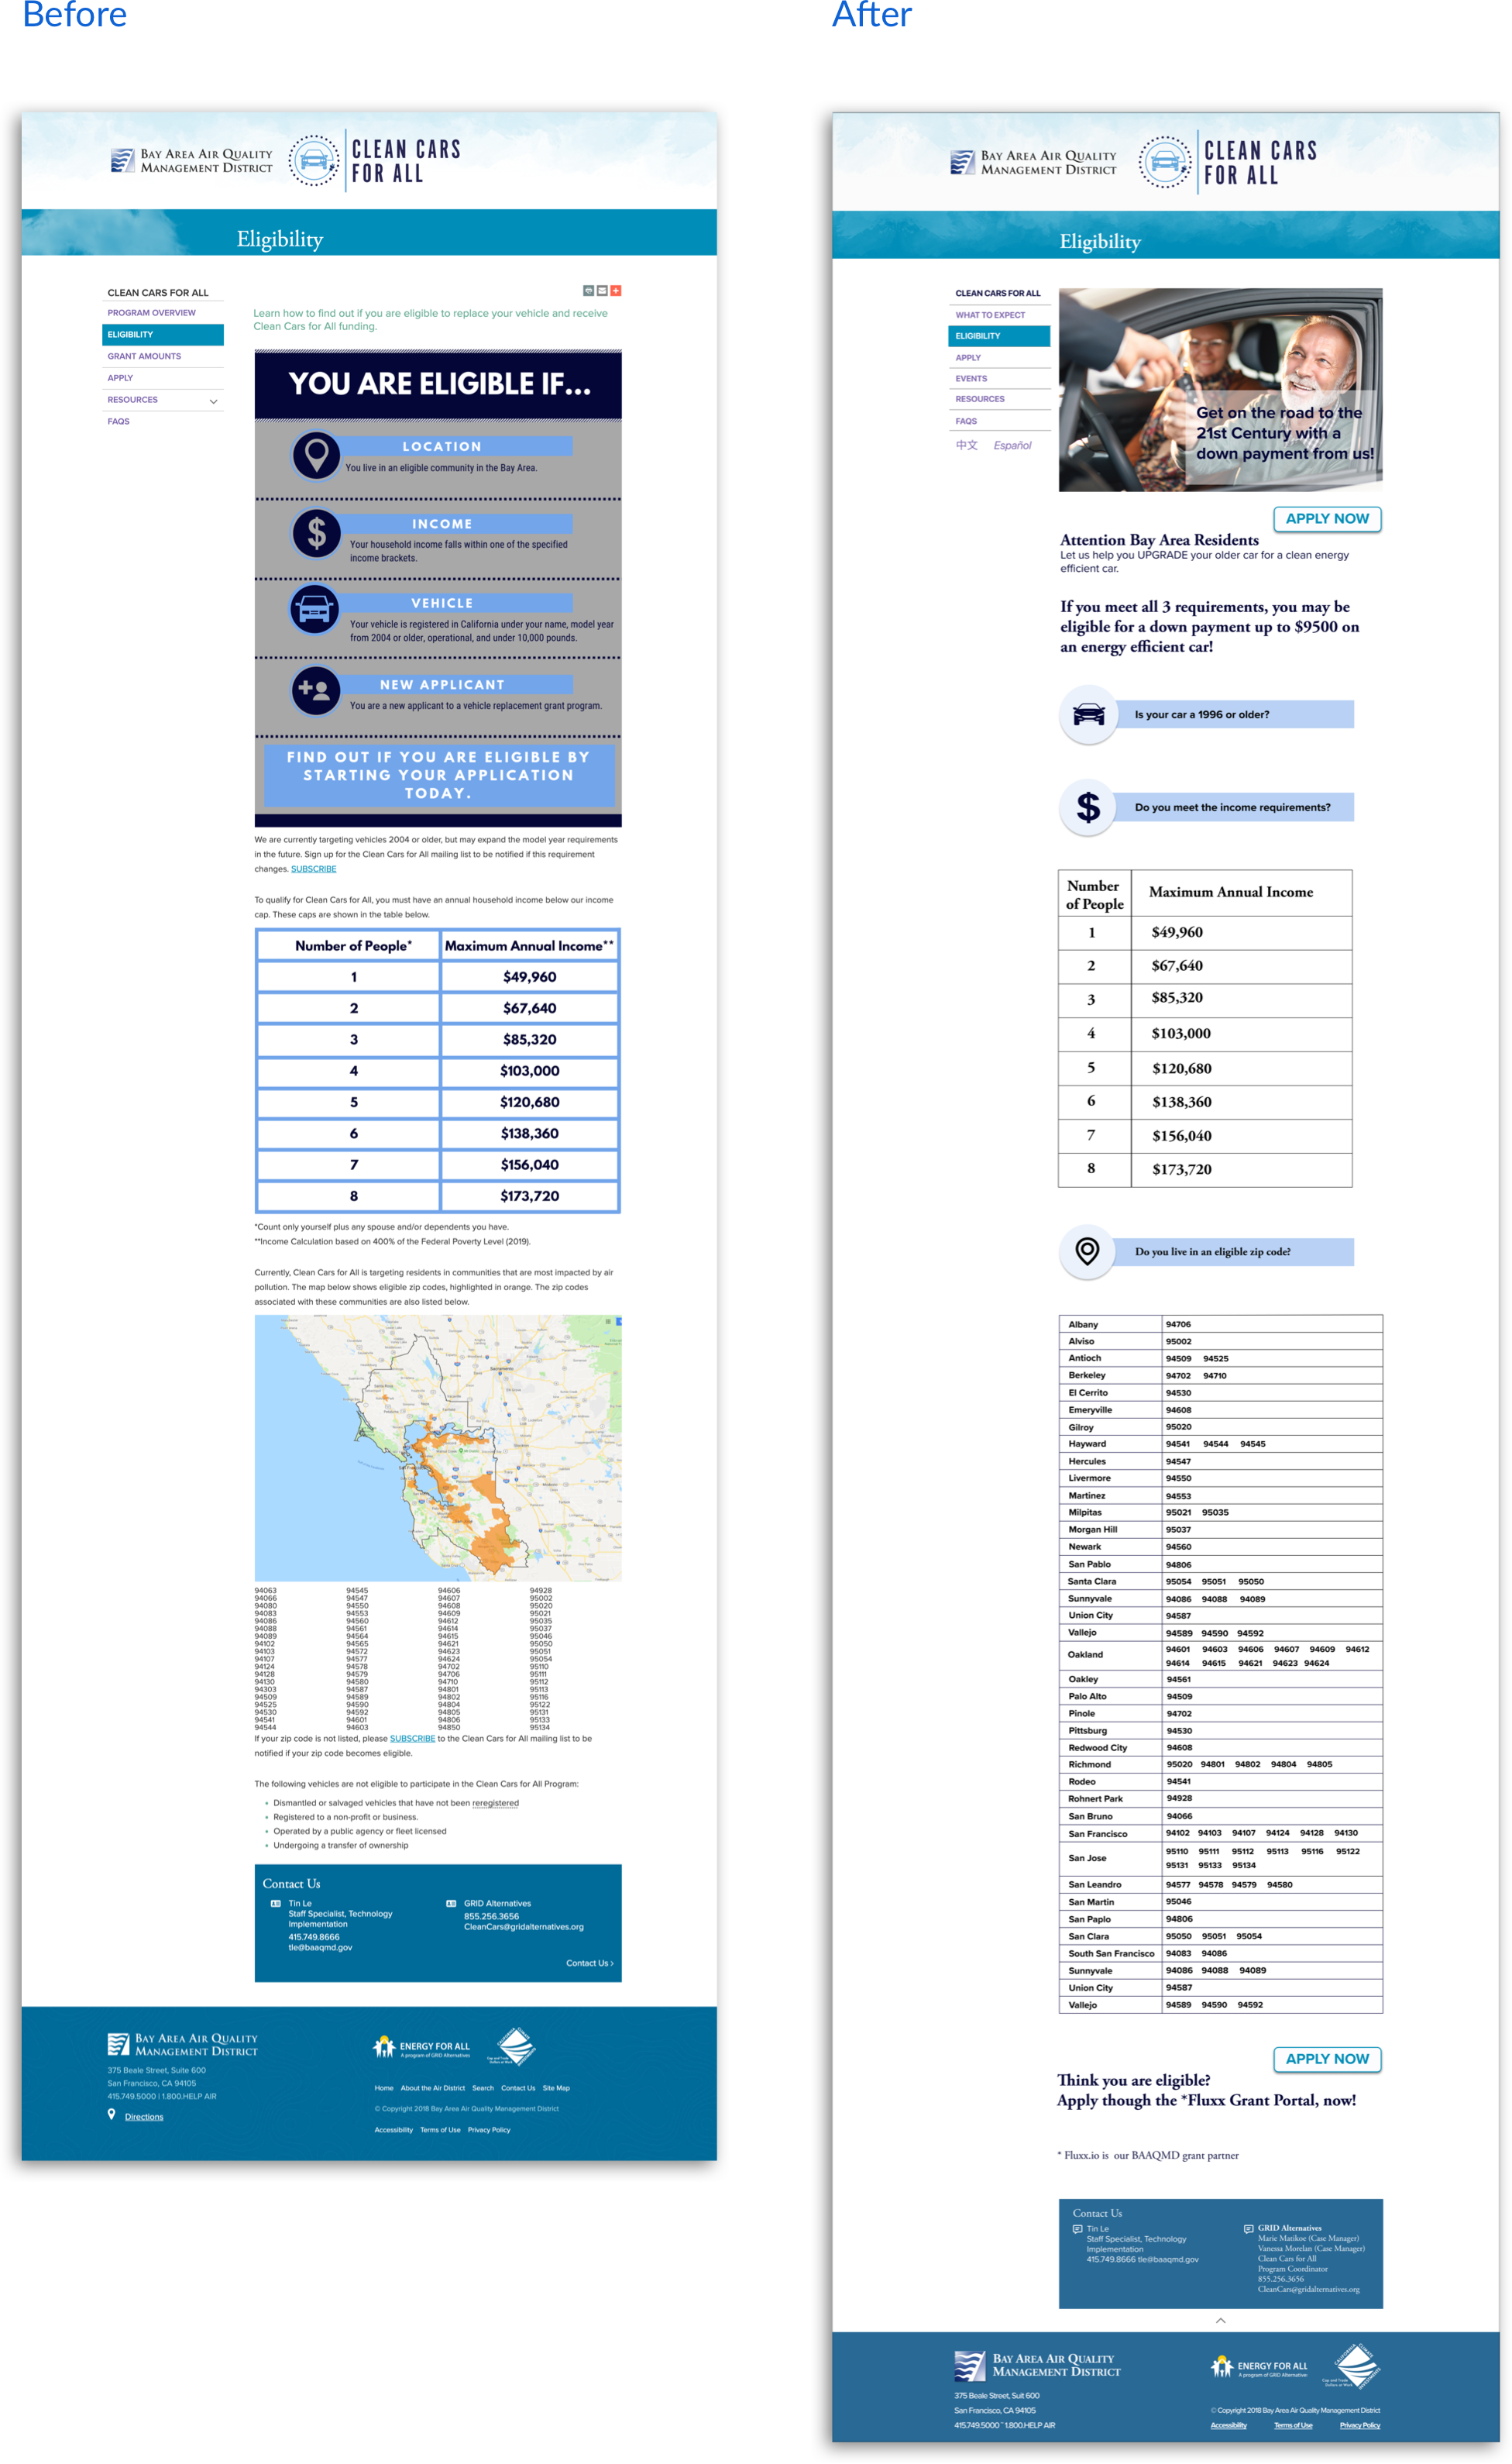Click the map pin icon beside Directions

coord(112,2115)
